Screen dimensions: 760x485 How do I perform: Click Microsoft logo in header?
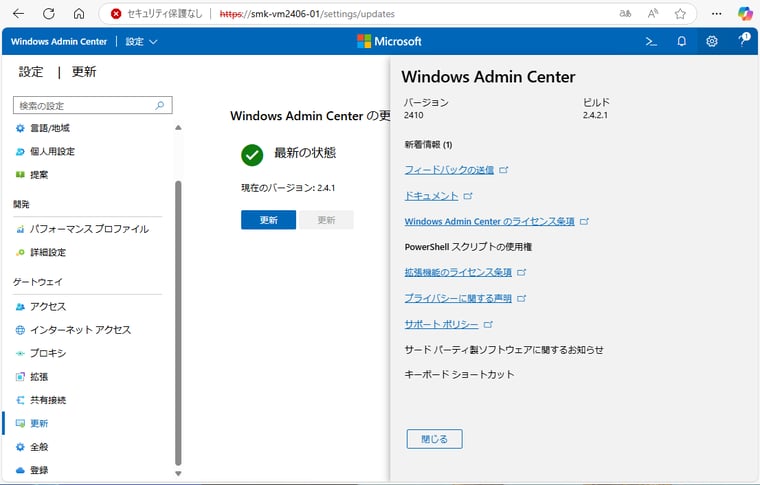389,42
